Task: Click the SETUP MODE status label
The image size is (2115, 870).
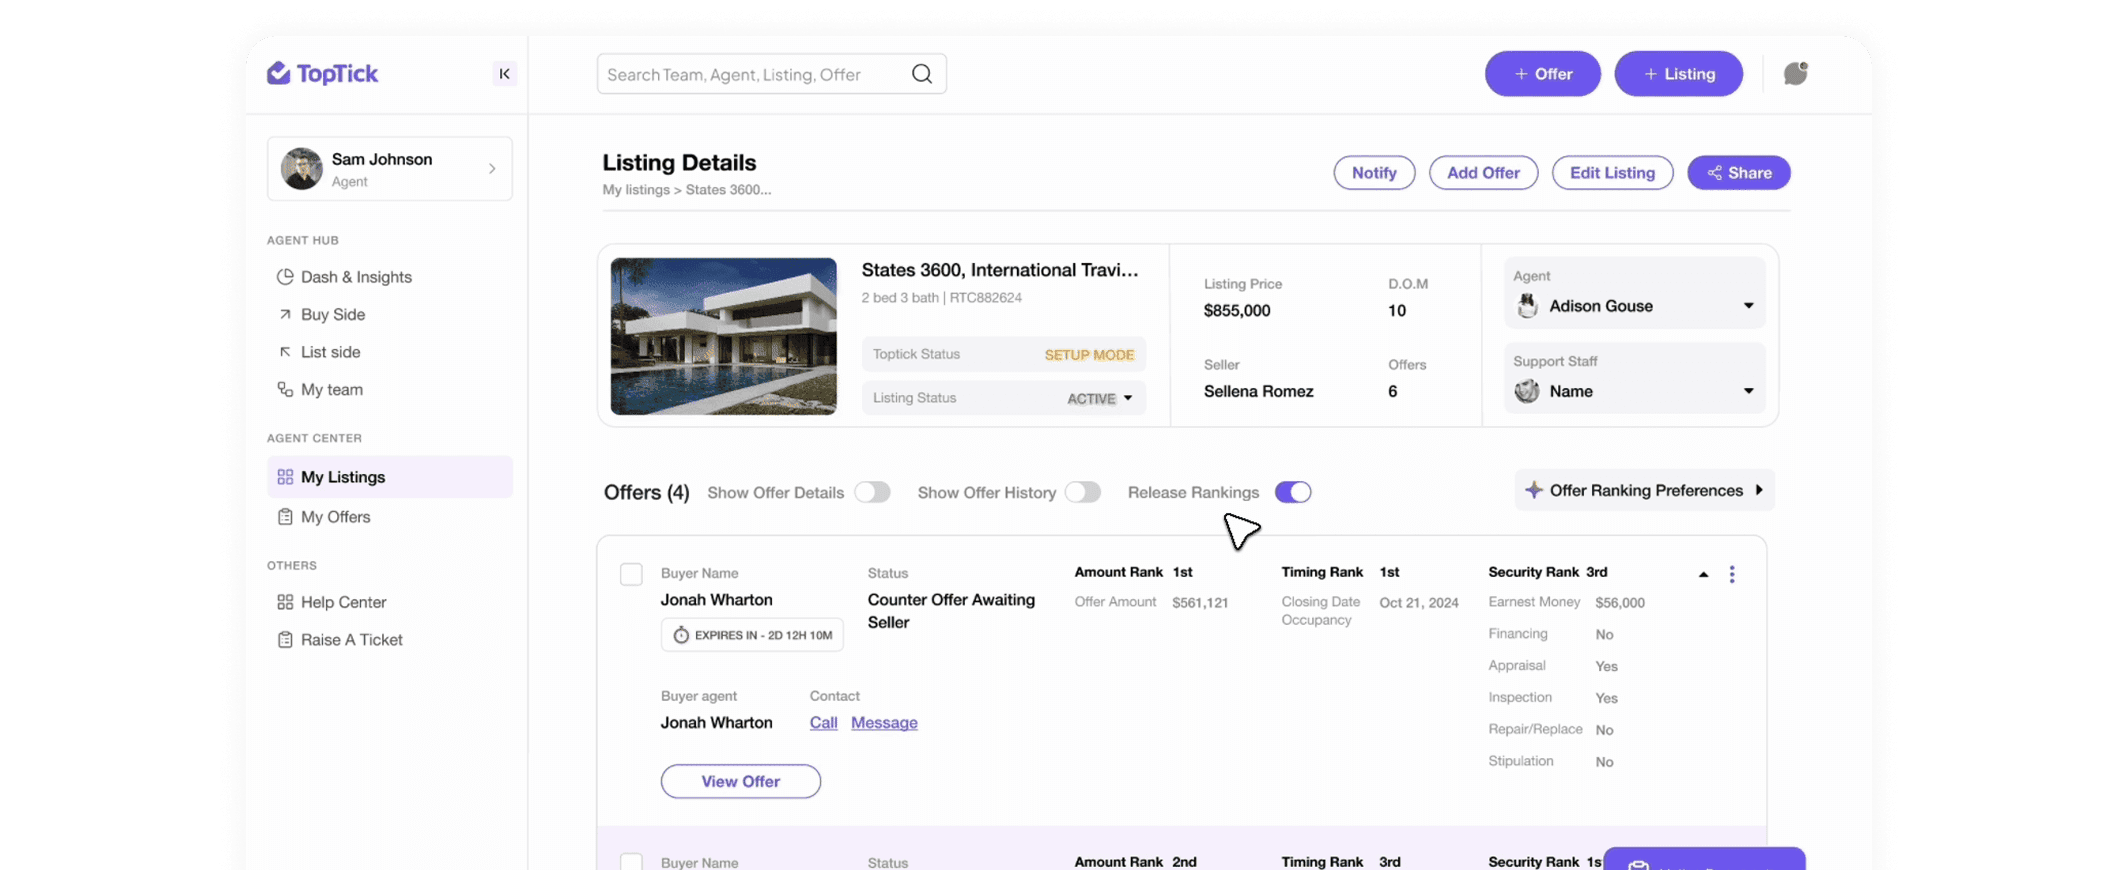Action: pyautogui.click(x=1088, y=355)
